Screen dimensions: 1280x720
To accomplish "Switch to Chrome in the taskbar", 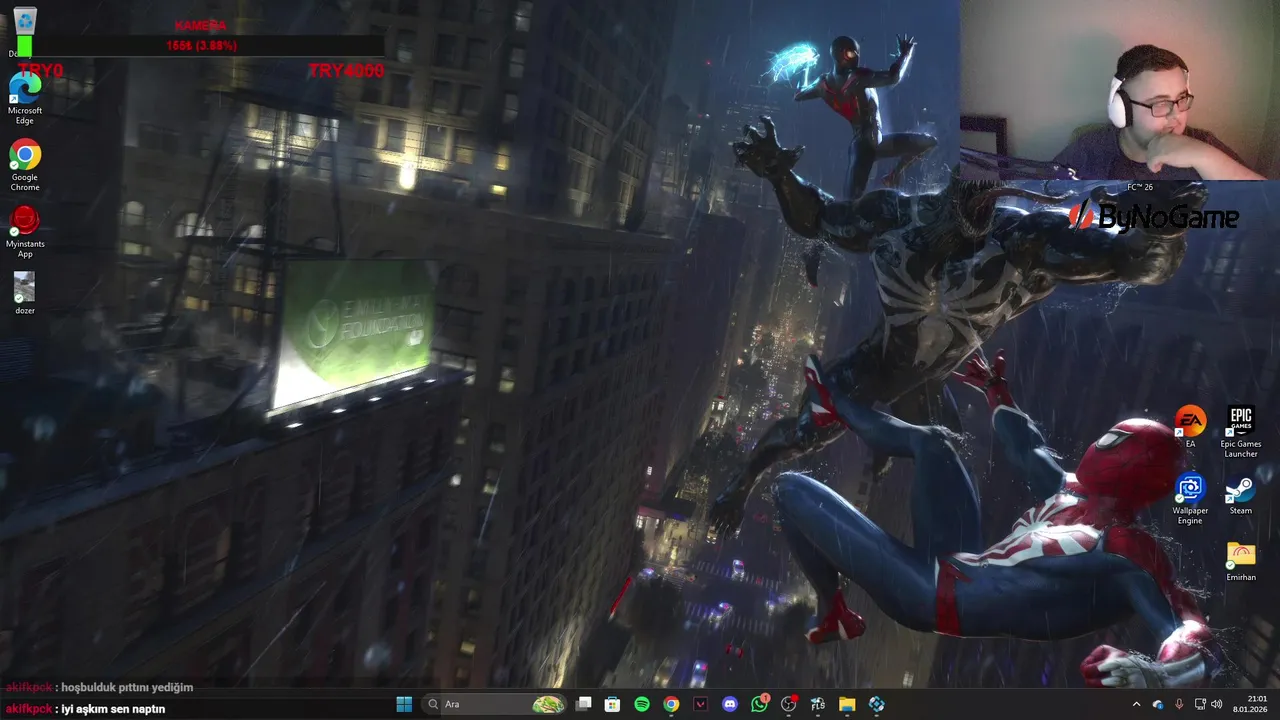I will click(671, 704).
